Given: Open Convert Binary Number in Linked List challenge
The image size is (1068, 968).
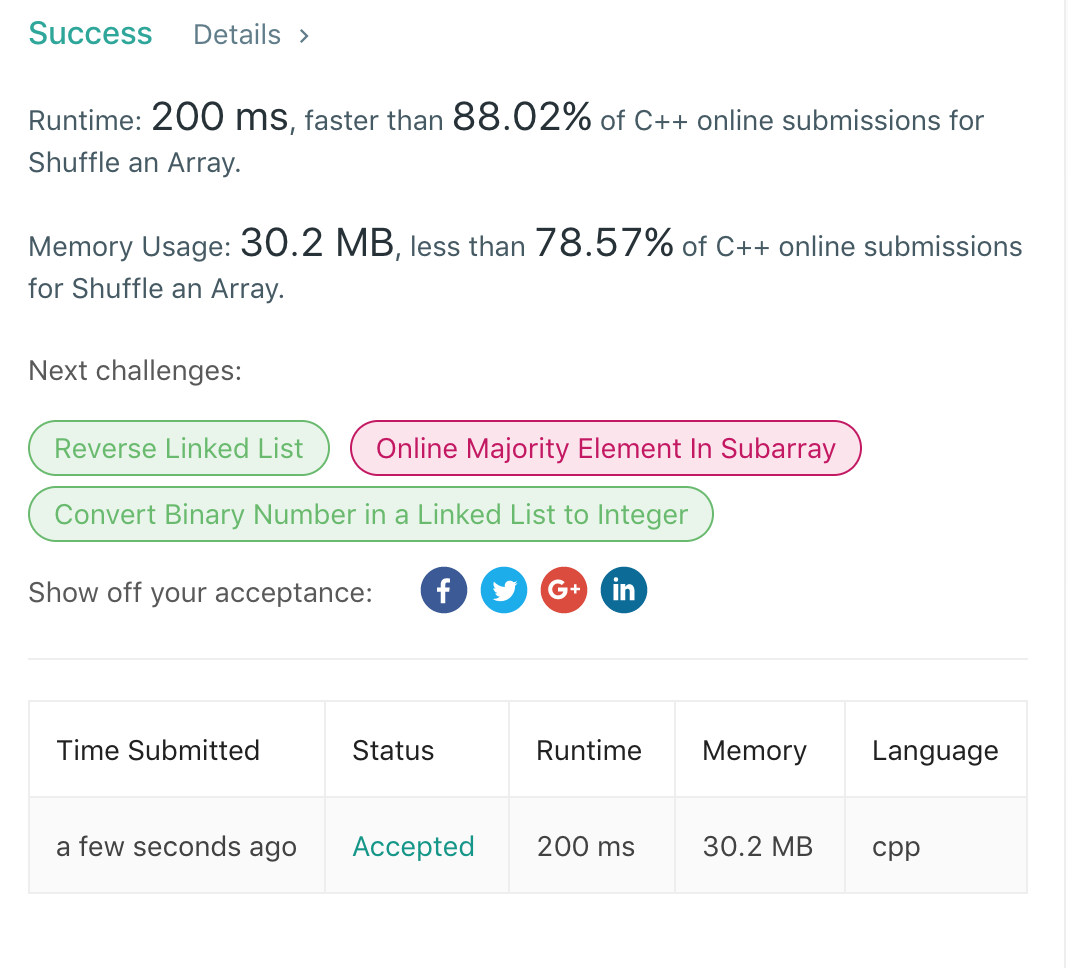Looking at the screenshot, I should [x=371, y=515].
